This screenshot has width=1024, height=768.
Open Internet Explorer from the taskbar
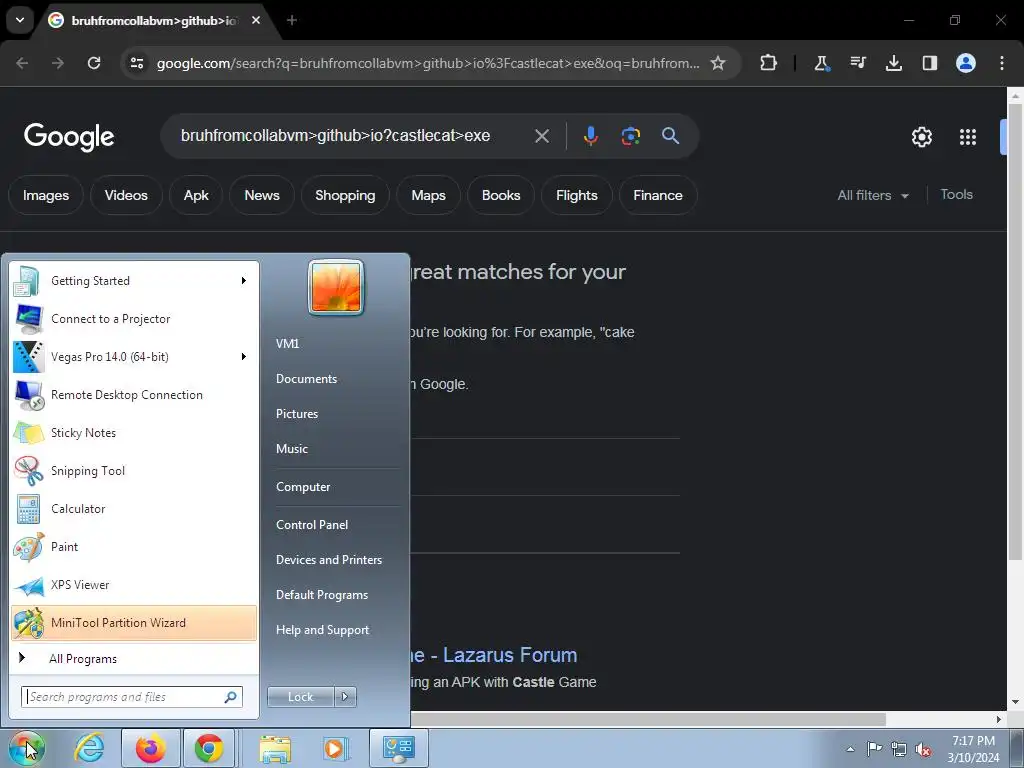pos(89,748)
